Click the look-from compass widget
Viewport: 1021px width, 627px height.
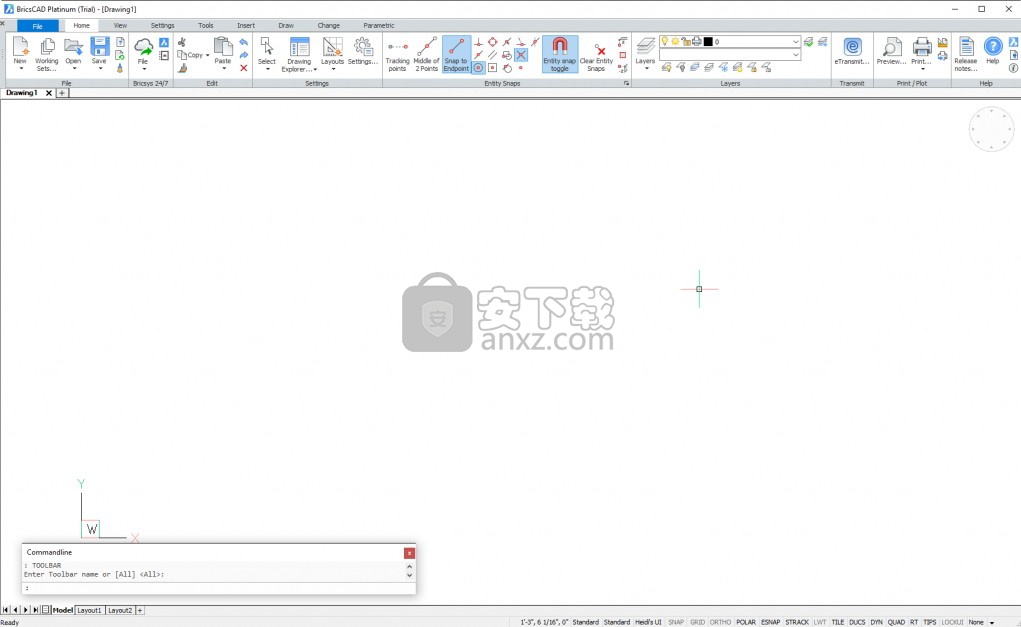click(x=991, y=129)
